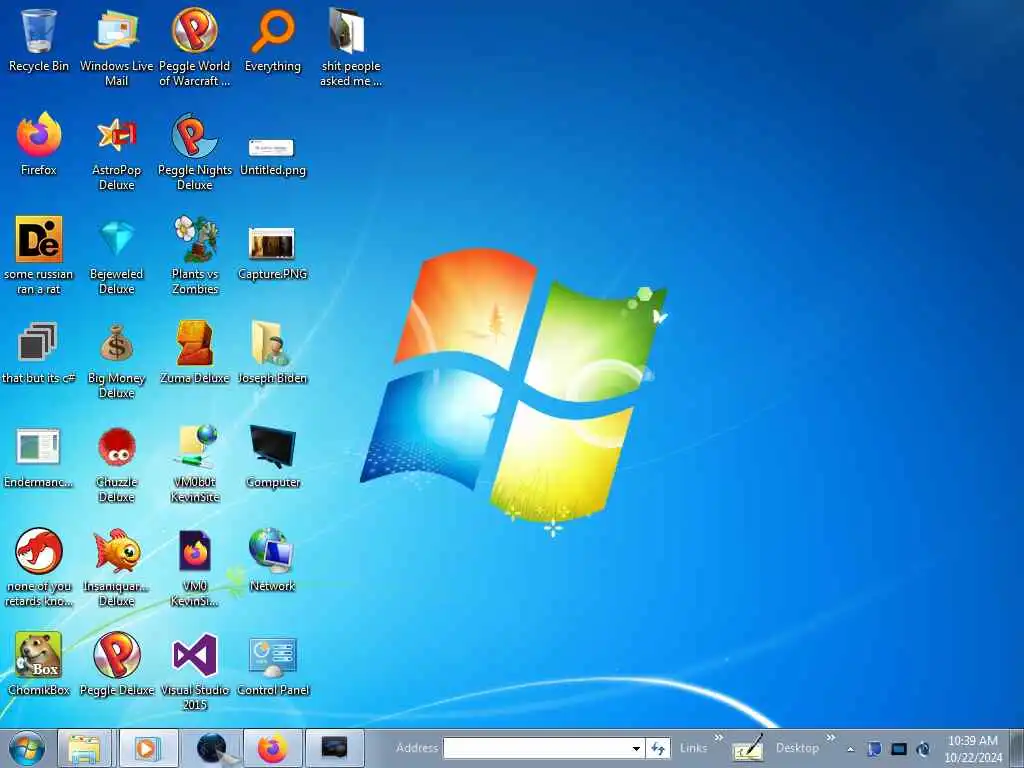This screenshot has width=1024, height=768.
Task: Launch Windows Live Mail from desktop
Action: coord(116,47)
